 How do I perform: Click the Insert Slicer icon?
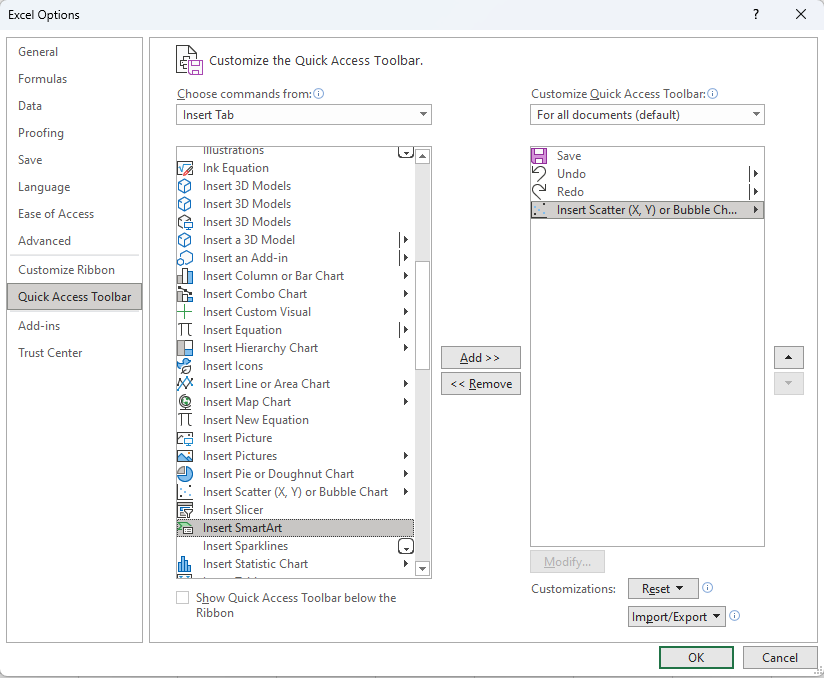click(185, 510)
